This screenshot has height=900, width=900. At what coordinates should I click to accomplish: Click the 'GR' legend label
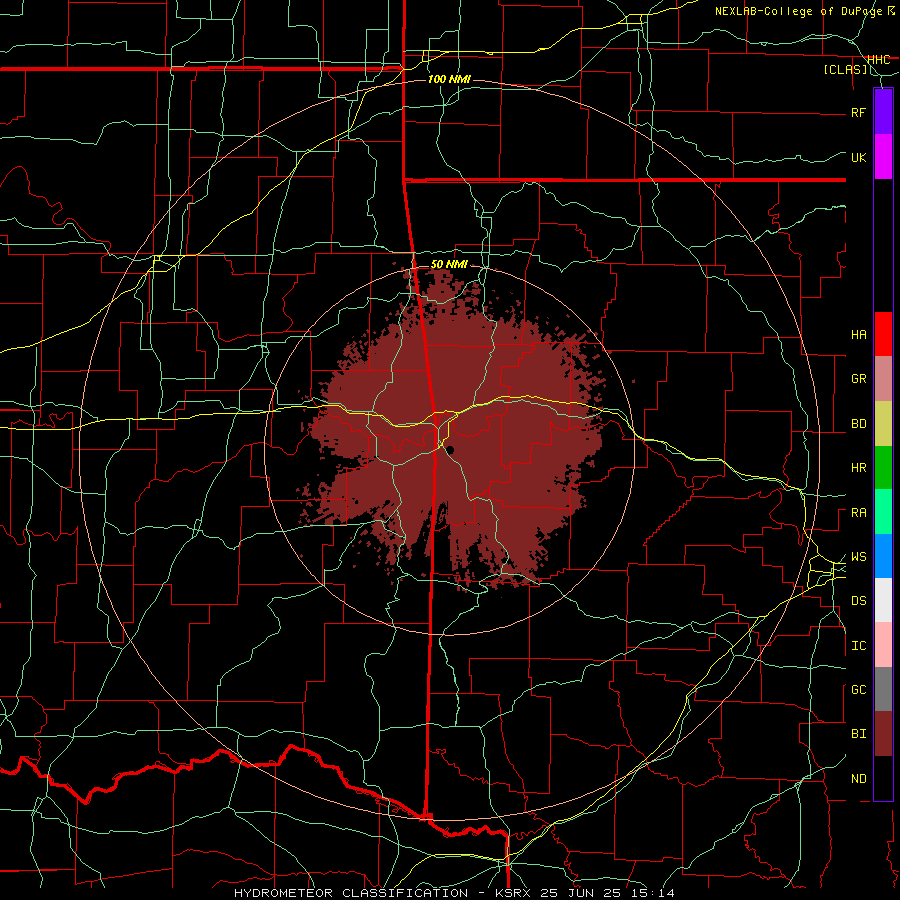[x=859, y=379]
